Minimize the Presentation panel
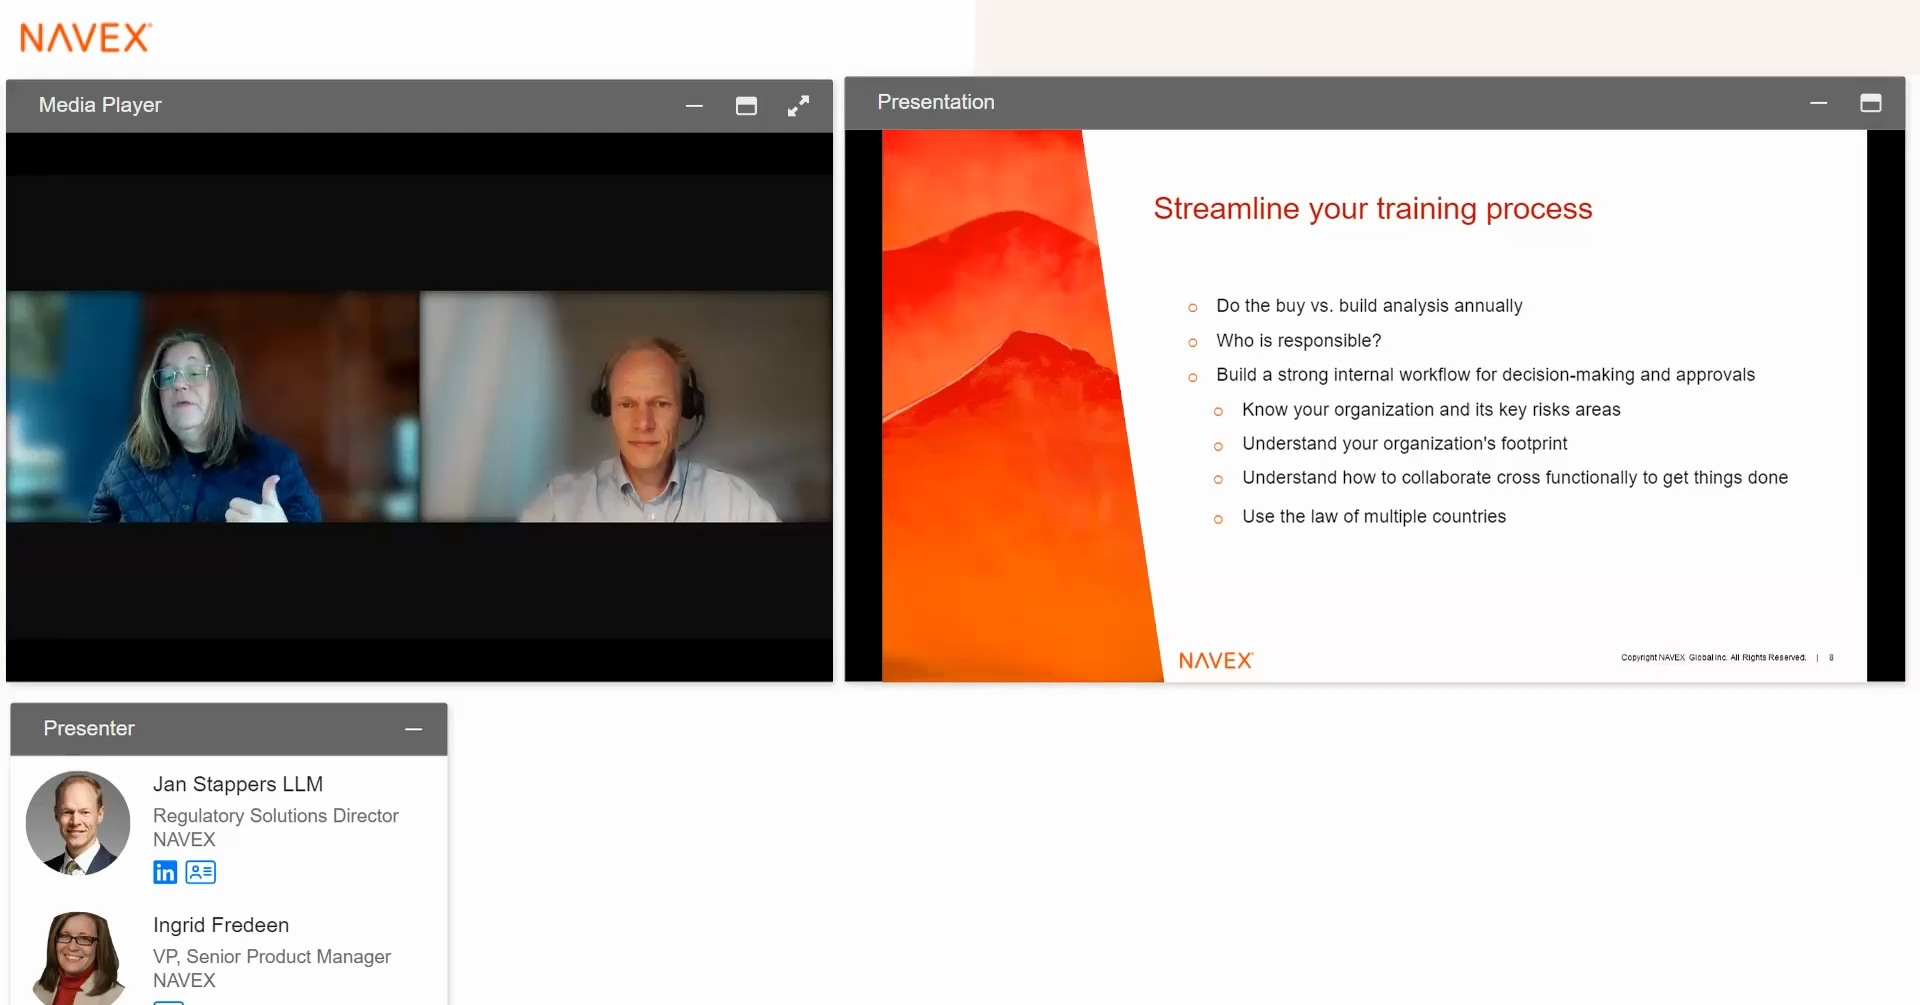1920x1005 pixels. [1818, 103]
